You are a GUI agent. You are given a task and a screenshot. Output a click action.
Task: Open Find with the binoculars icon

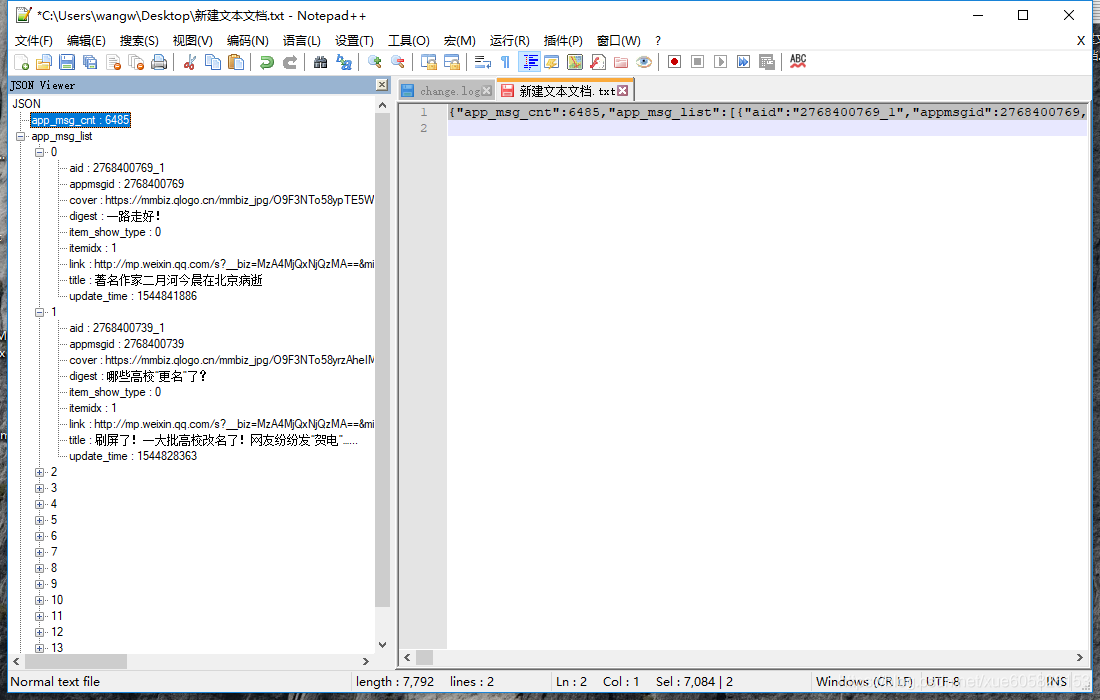tap(321, 62)
